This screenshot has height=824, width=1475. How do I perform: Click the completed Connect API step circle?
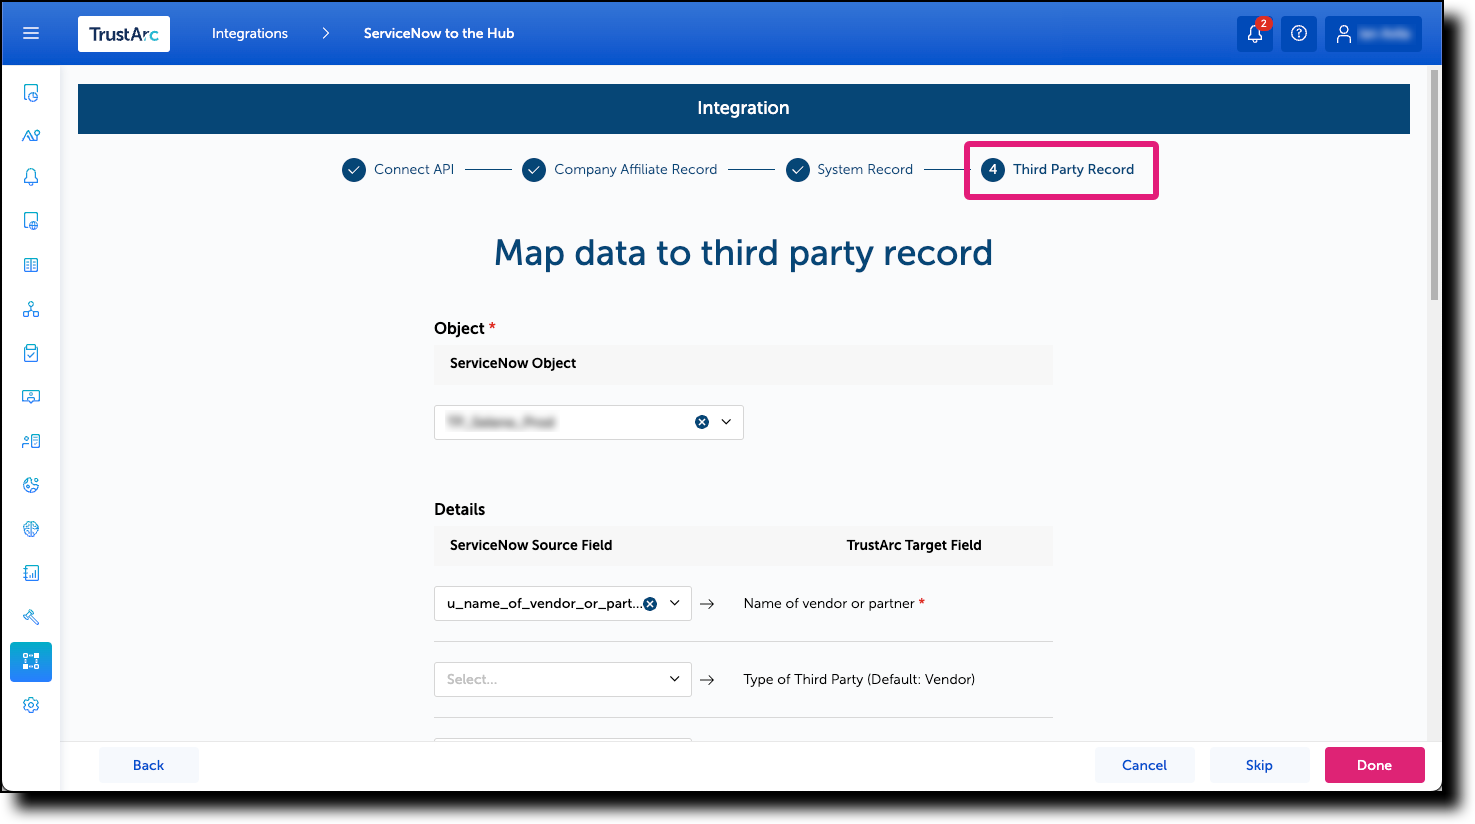tap(353, 169)
